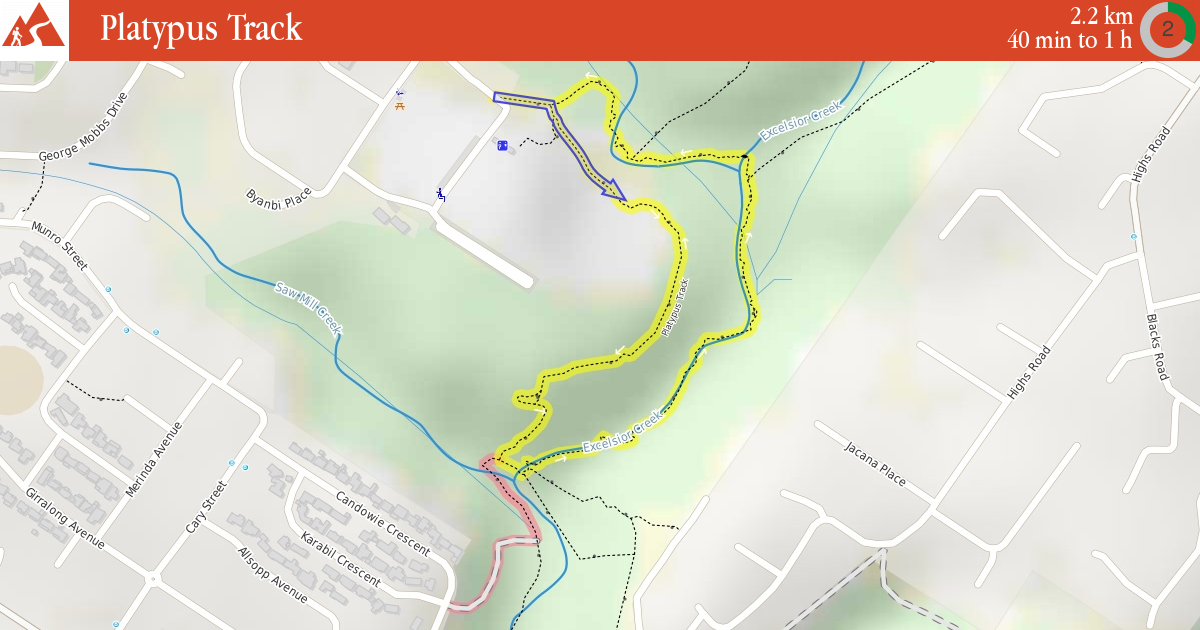Select the Jacana Place street label
The image size is (1200, 630).
(x=875, y=463)
